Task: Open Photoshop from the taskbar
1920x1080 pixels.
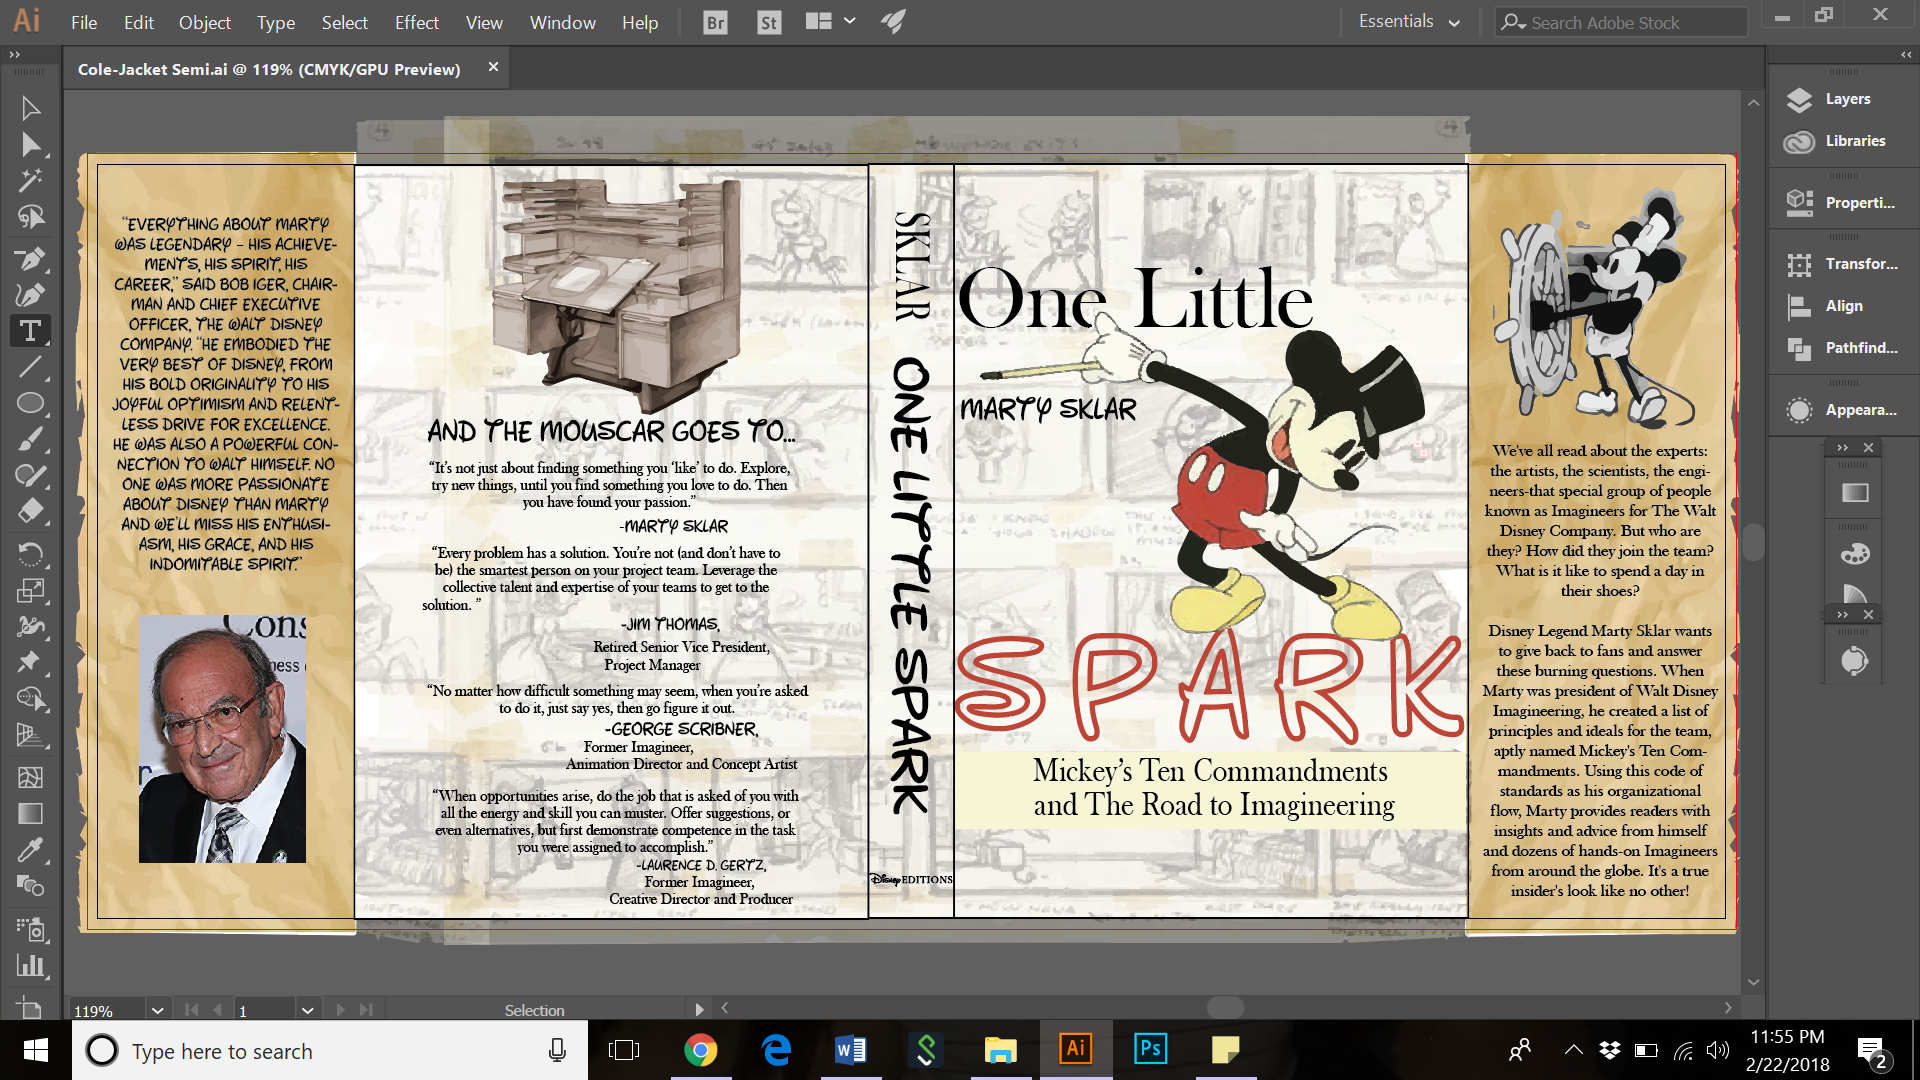Action: (1150, 1049)
